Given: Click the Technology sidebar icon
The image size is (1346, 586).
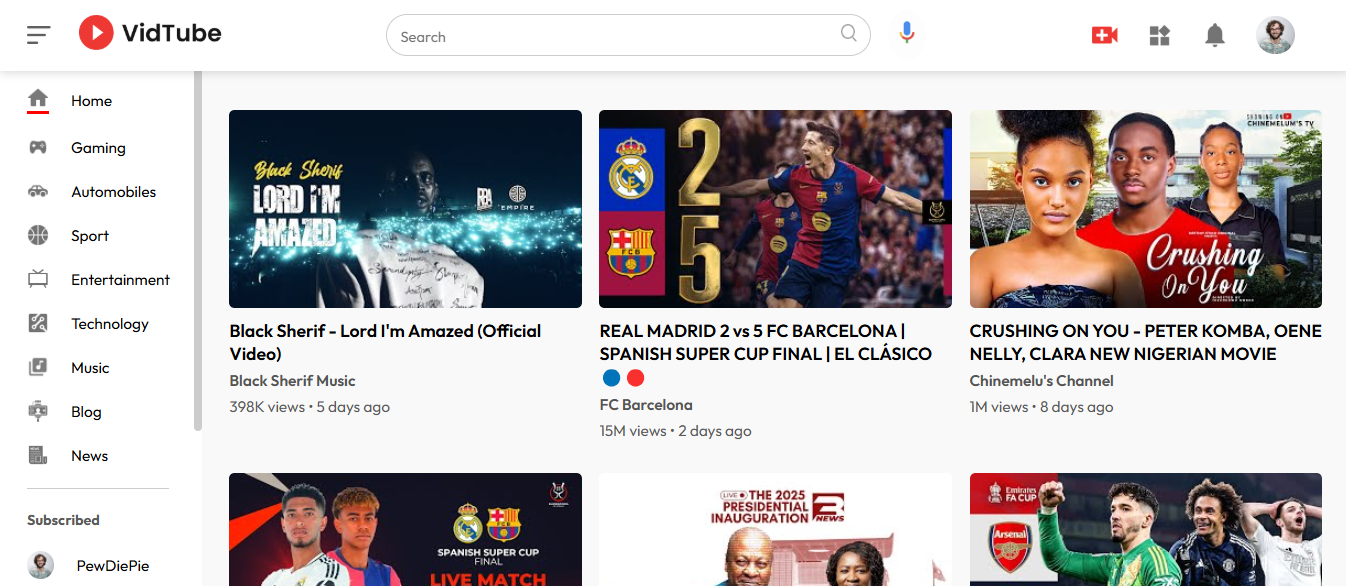Looking at the screenshot, I should pos(38,323).
